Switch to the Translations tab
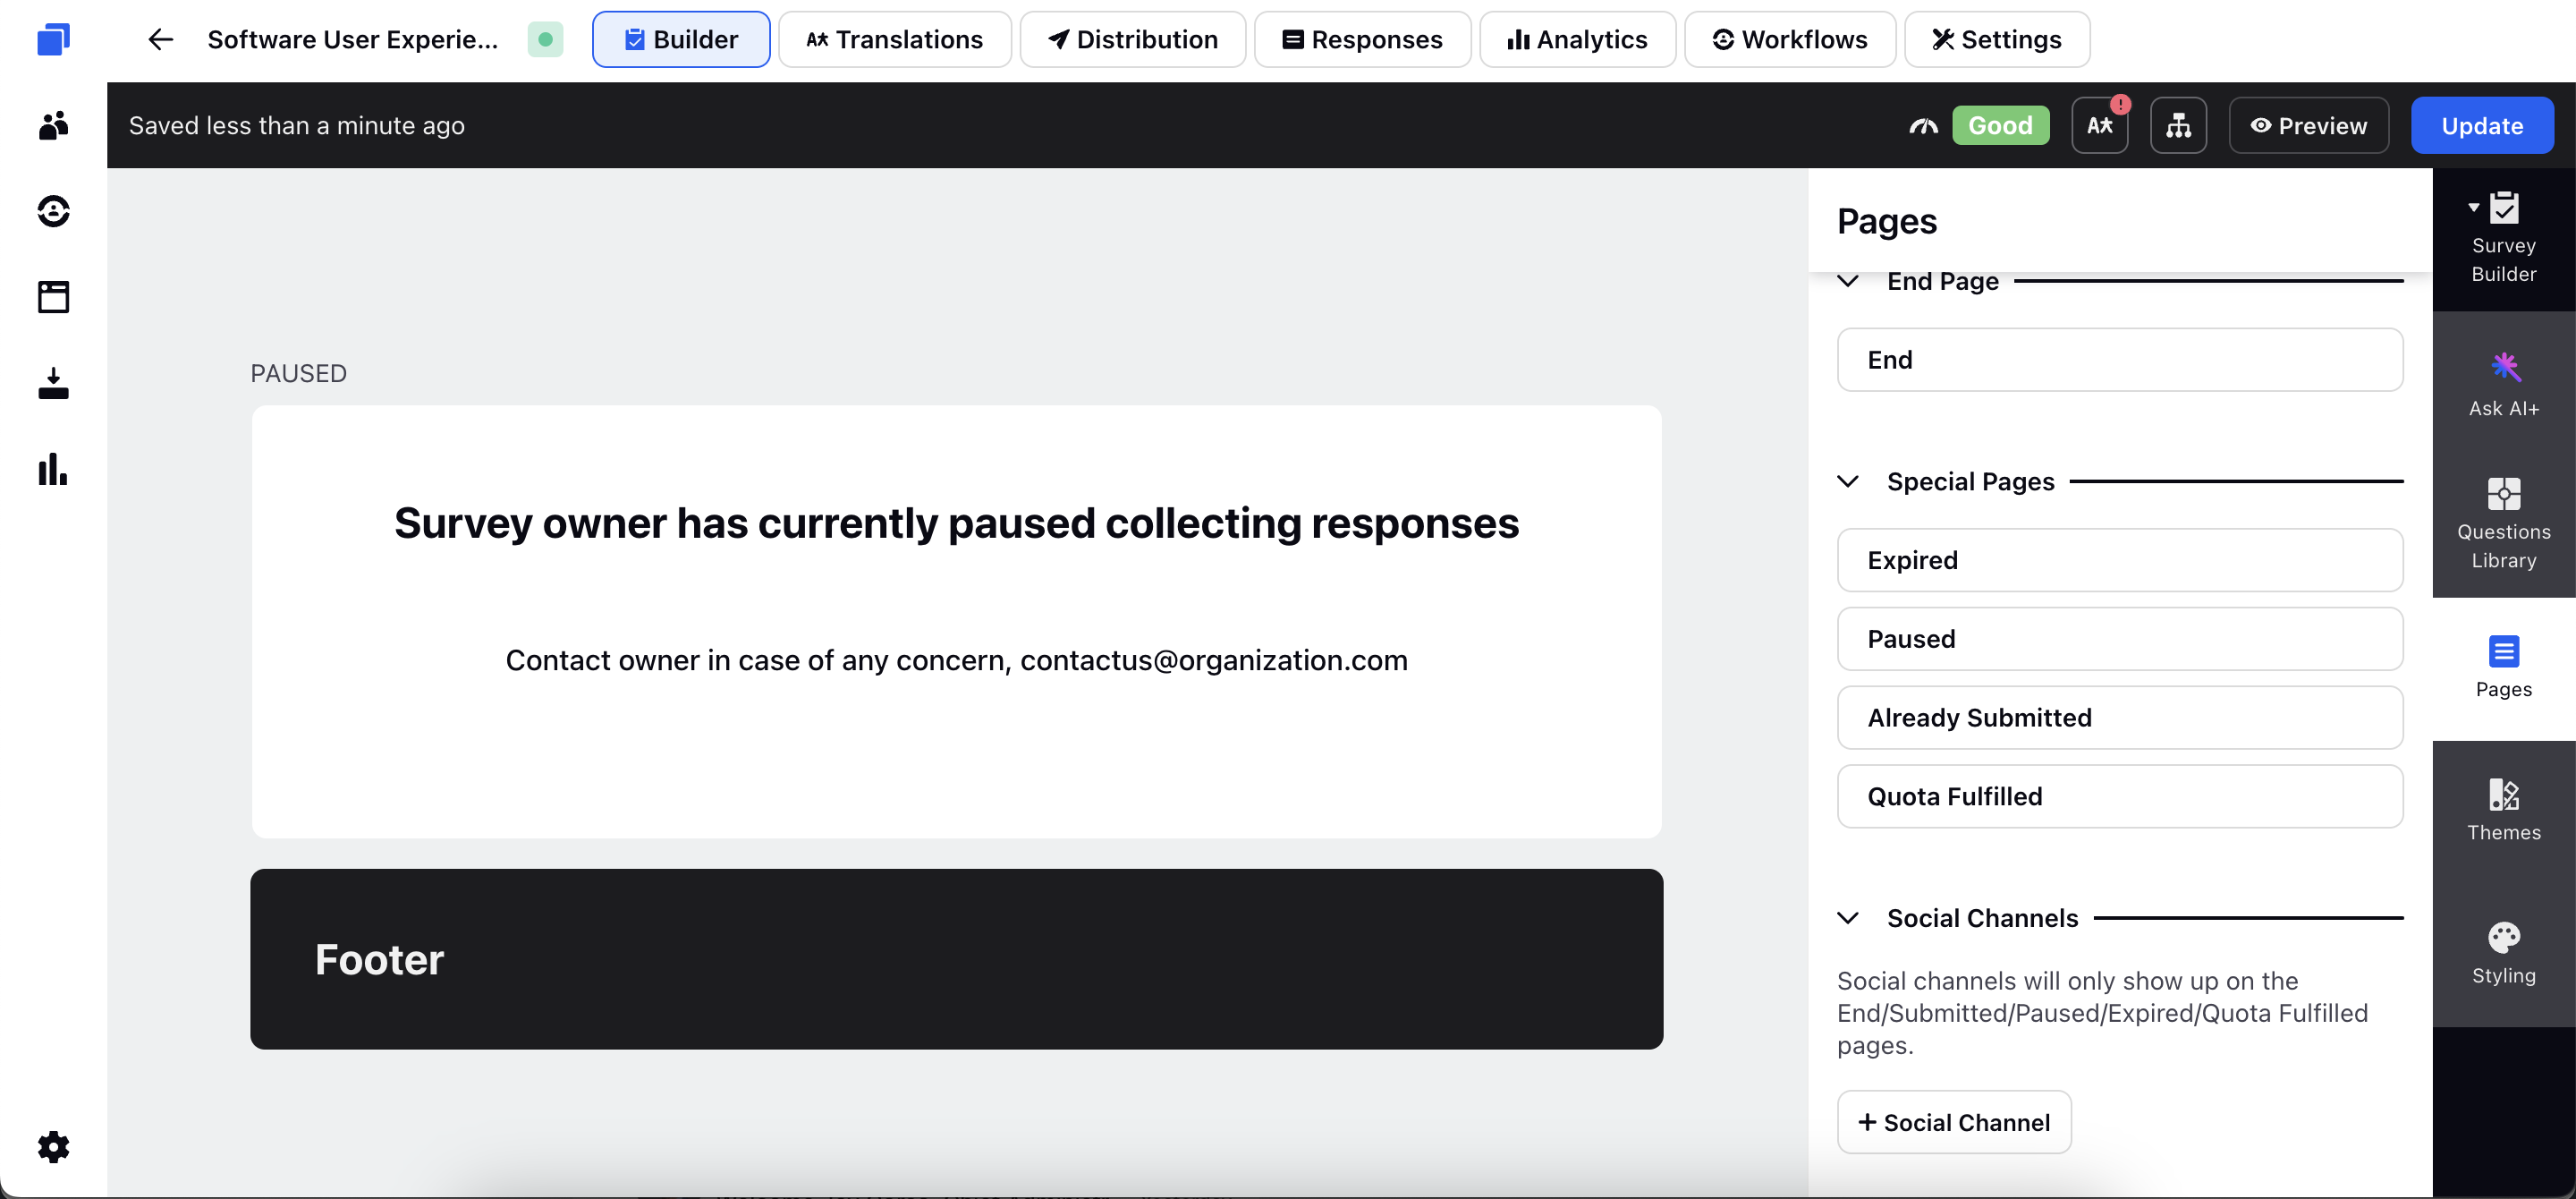This screenshot has width=2576, height=1199. tap(894, 40)
